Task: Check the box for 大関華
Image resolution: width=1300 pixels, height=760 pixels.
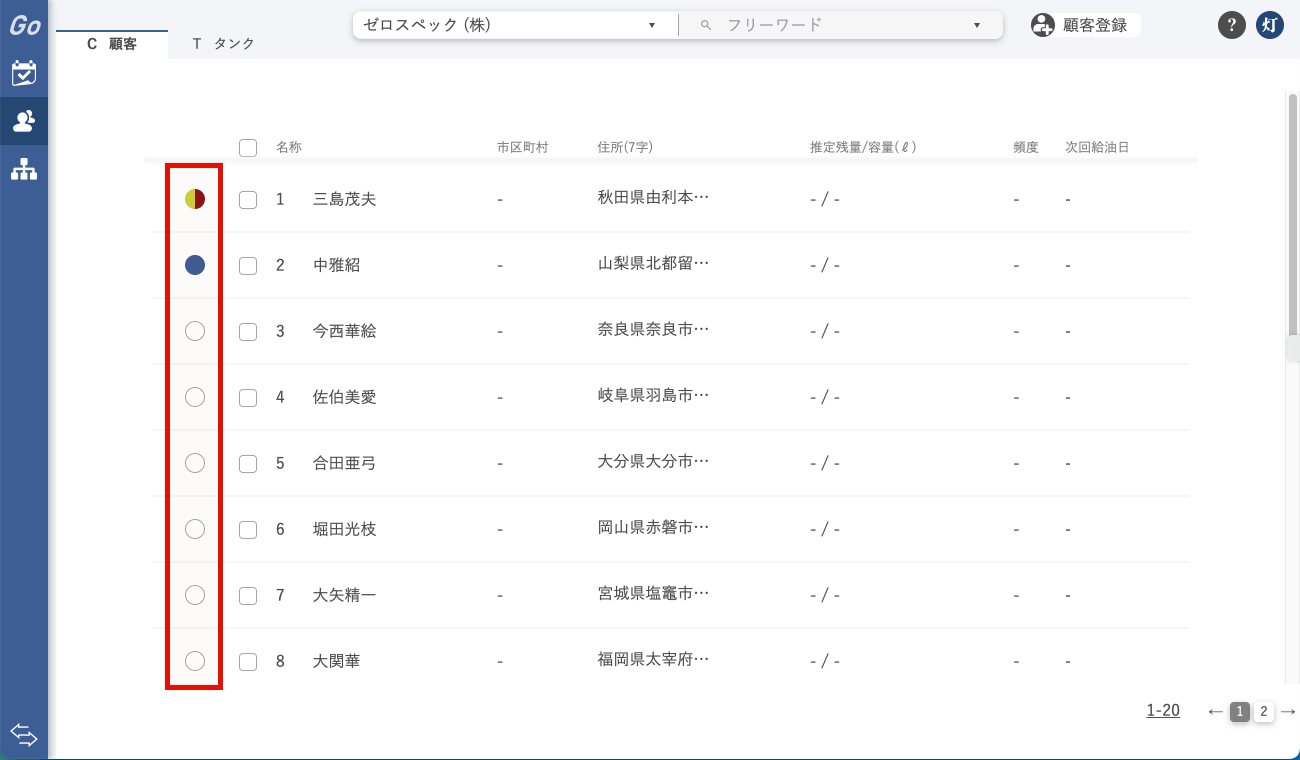Action: 248,662
